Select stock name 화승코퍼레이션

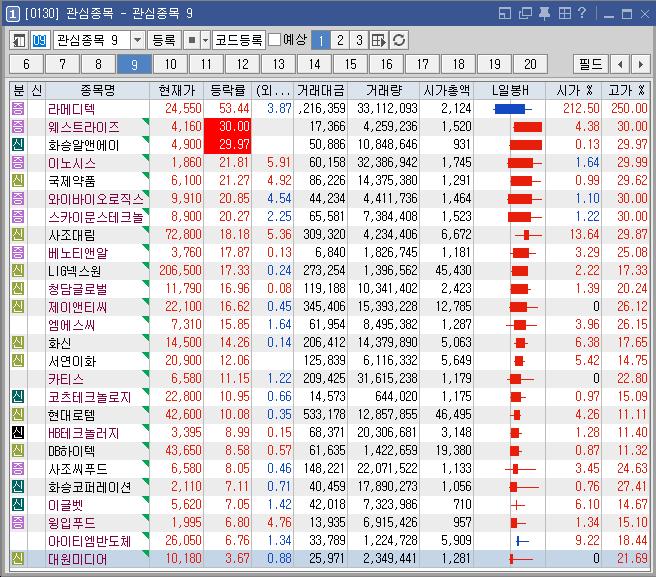[x=90, y=487]
